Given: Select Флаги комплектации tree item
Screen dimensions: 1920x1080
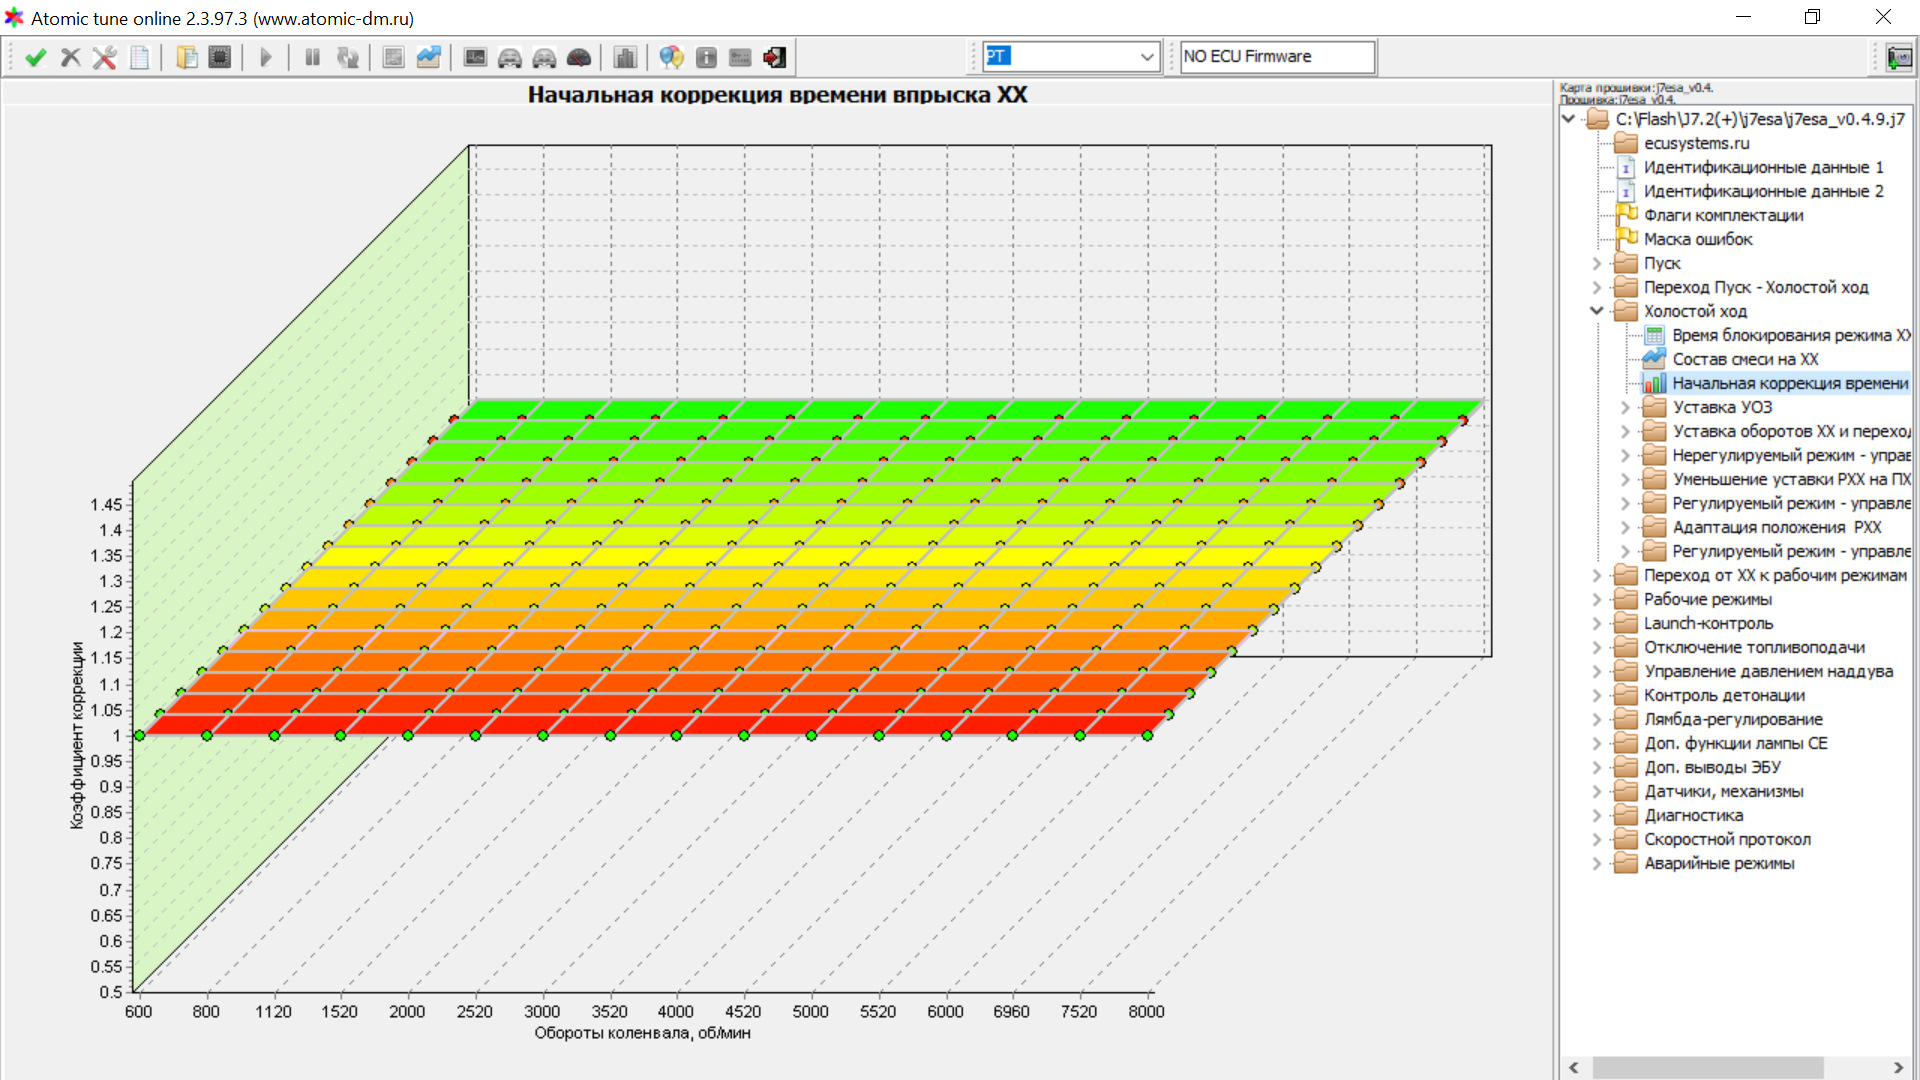Looking at the screenshot, I should (1723, 215).
